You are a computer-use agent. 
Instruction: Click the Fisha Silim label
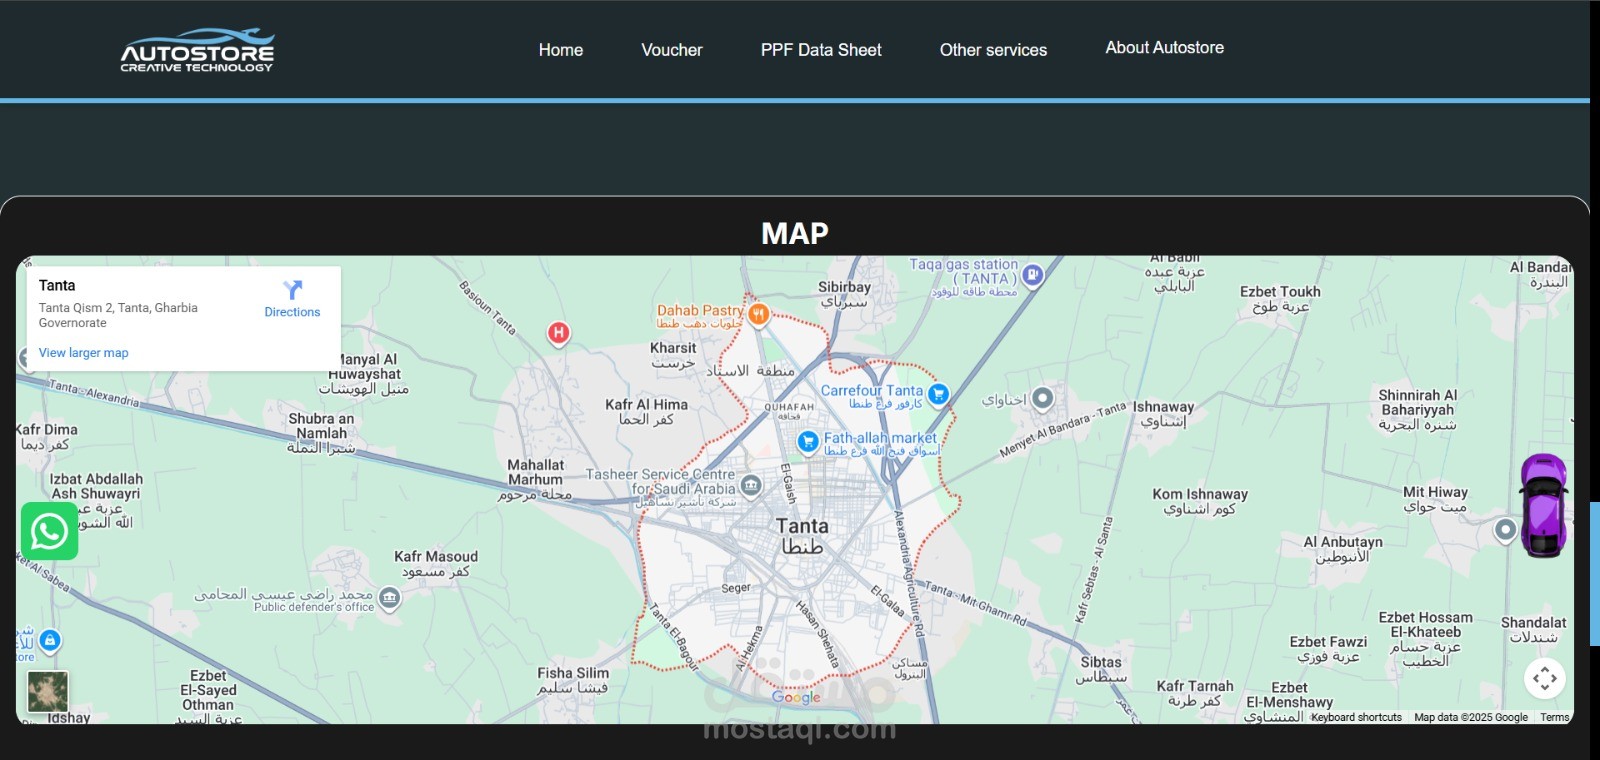573,681
